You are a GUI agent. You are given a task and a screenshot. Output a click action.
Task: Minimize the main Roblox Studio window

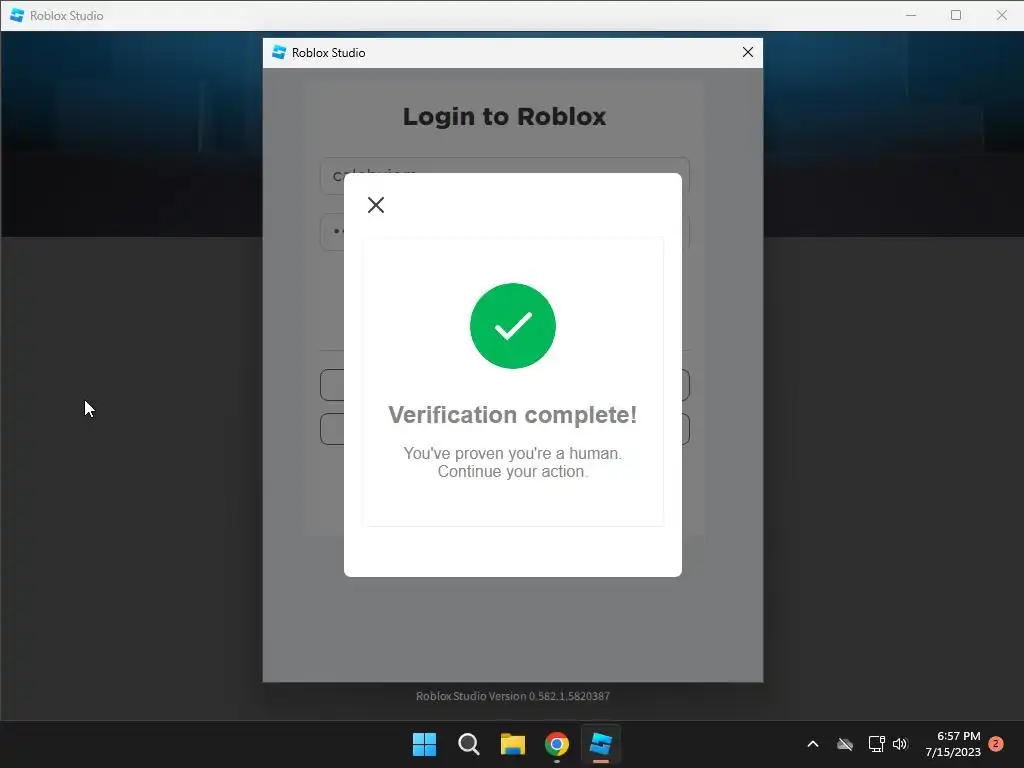point(911,15)
